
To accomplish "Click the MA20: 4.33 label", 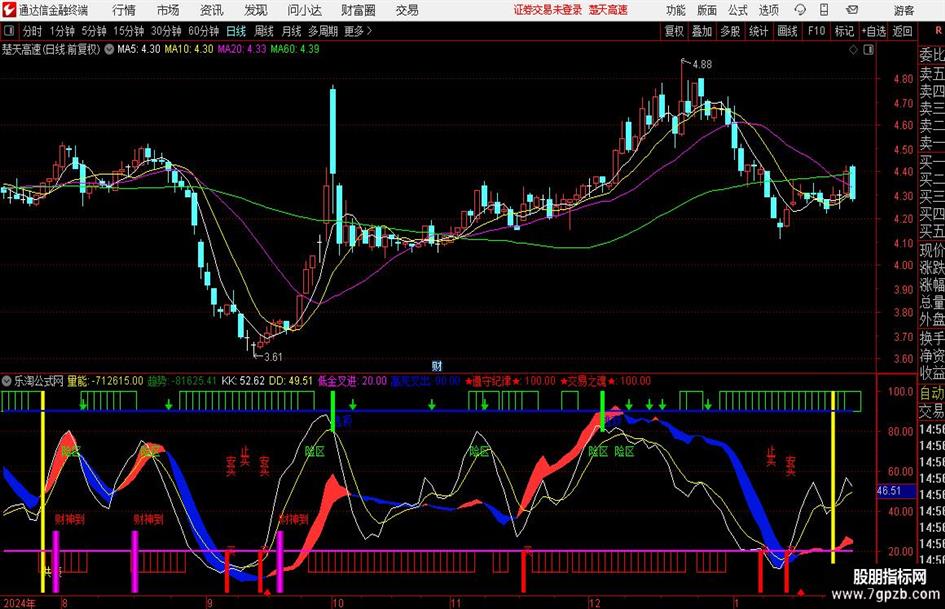I will tap(242, 49).
